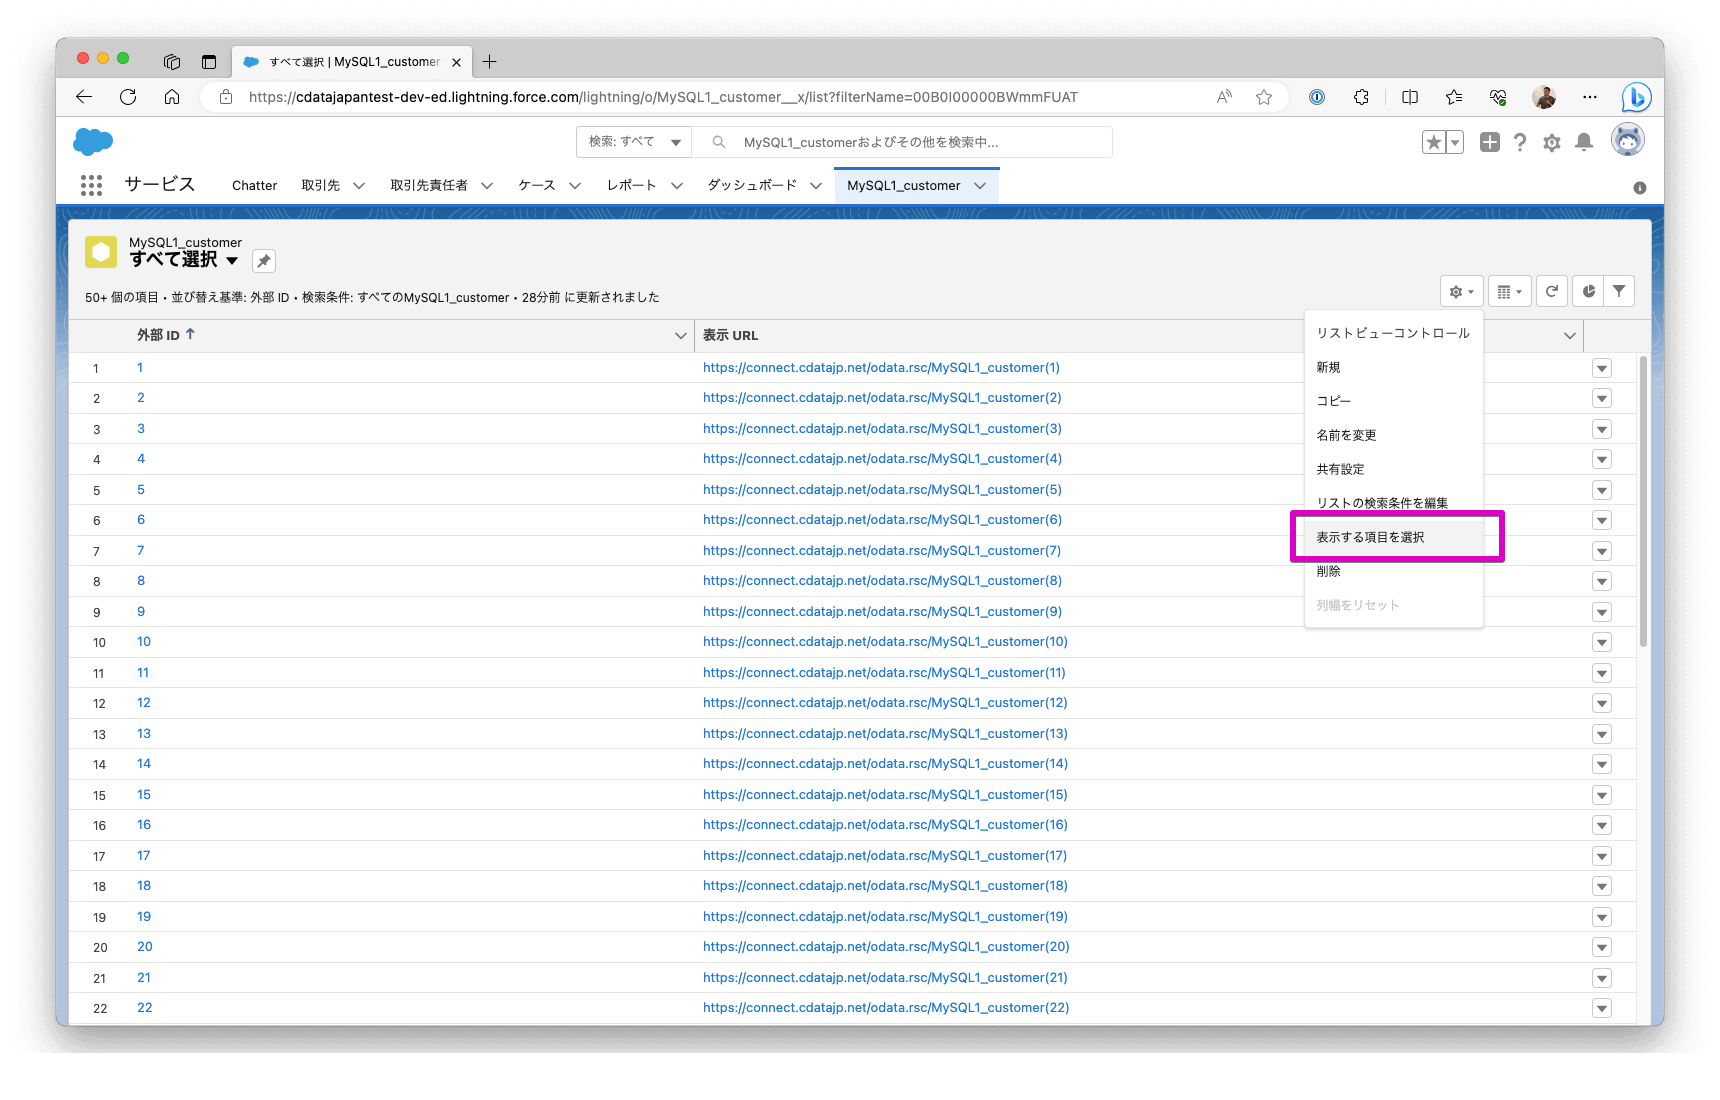Choose リストの検索条件を編集 menu item
Image resolution: width=1720 pixels, height=1100 pixels.
[x=1394, y=504]
